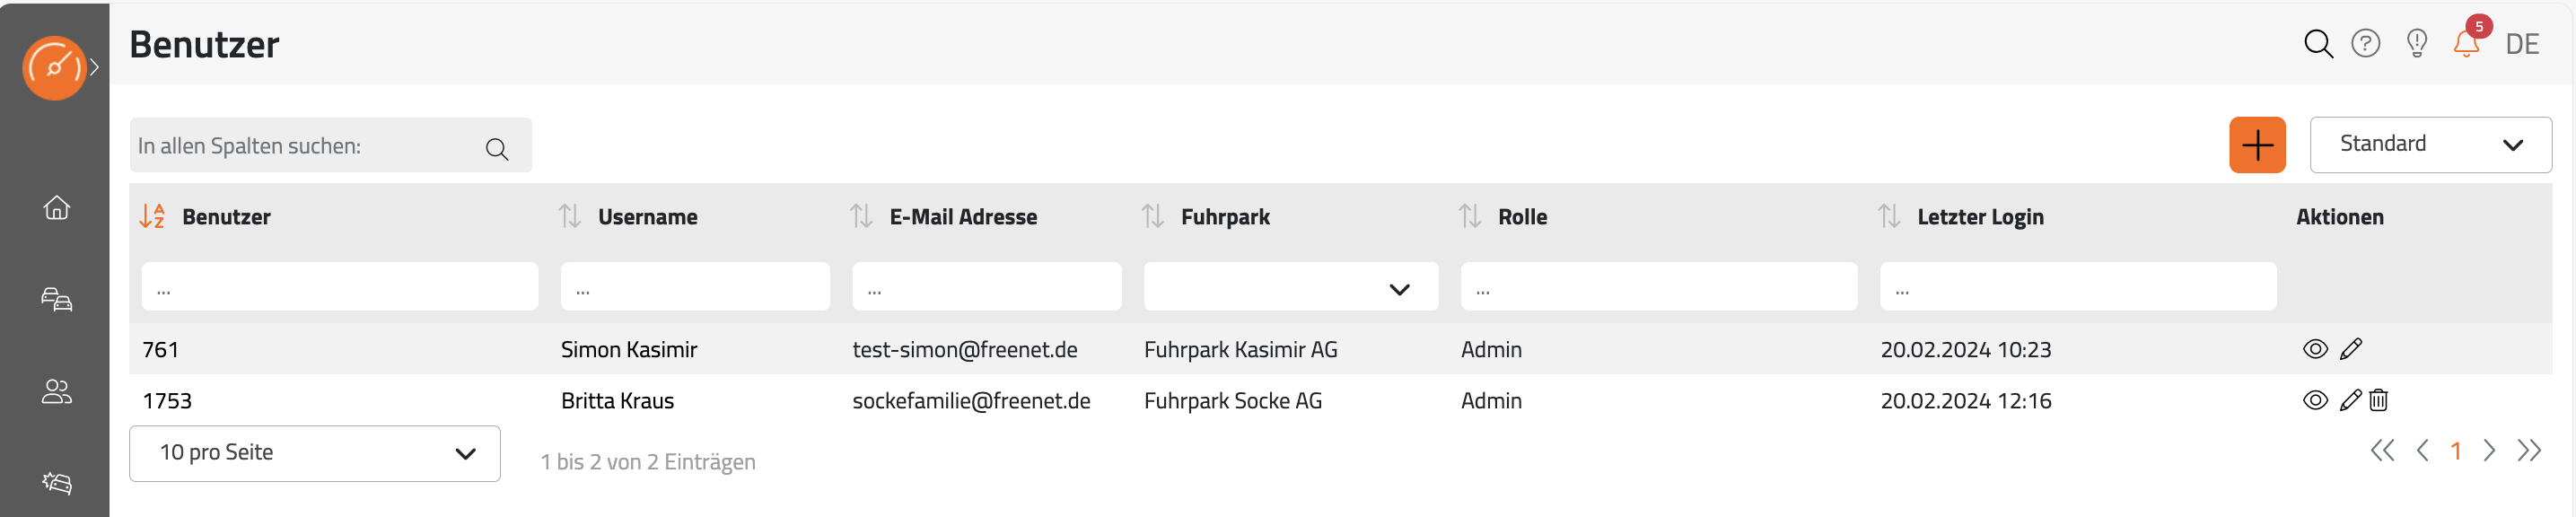Open the home icon in sidebar

click(x=57, y=207)
